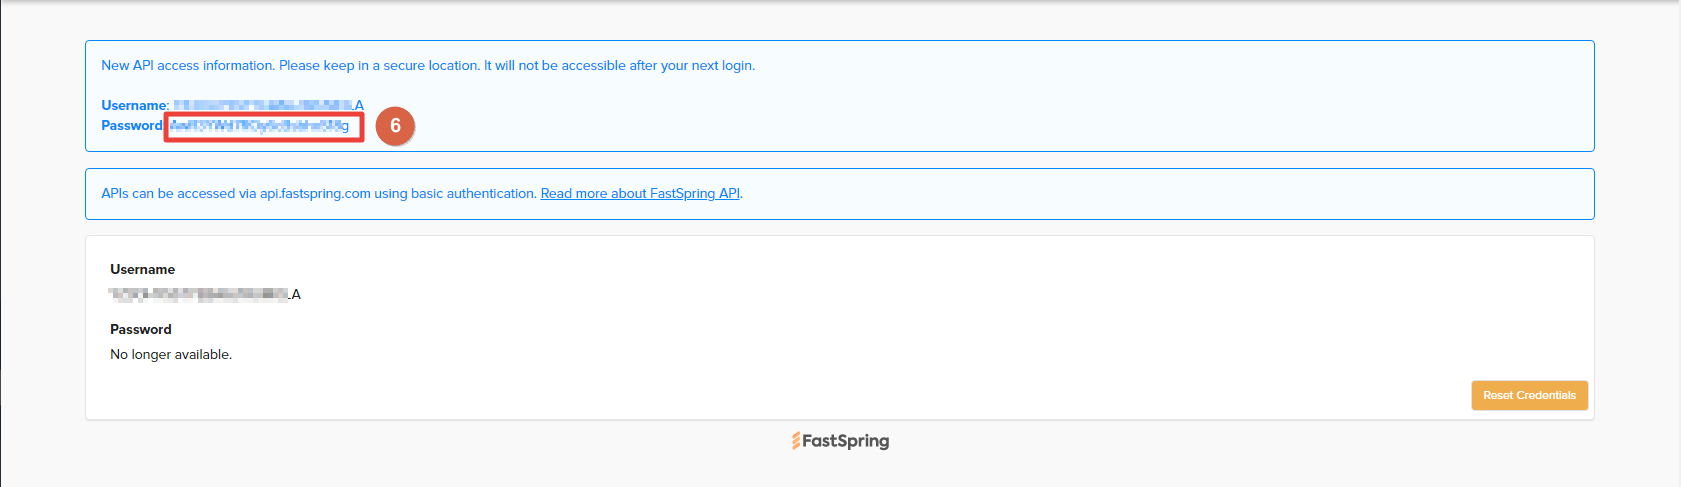
Task: Click the FastSpring wordmark text at bottom
Action: pyautogui.click(x=846, y=441)
